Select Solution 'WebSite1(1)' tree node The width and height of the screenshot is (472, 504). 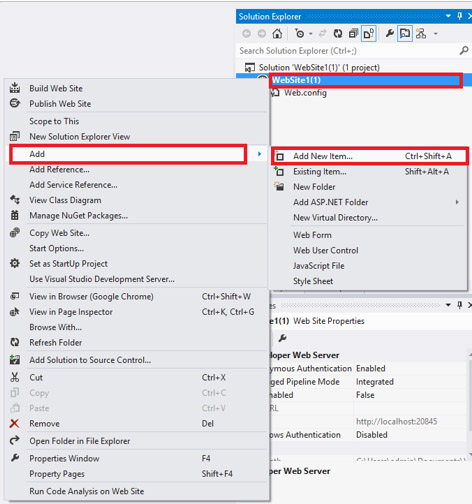[319, 68]
